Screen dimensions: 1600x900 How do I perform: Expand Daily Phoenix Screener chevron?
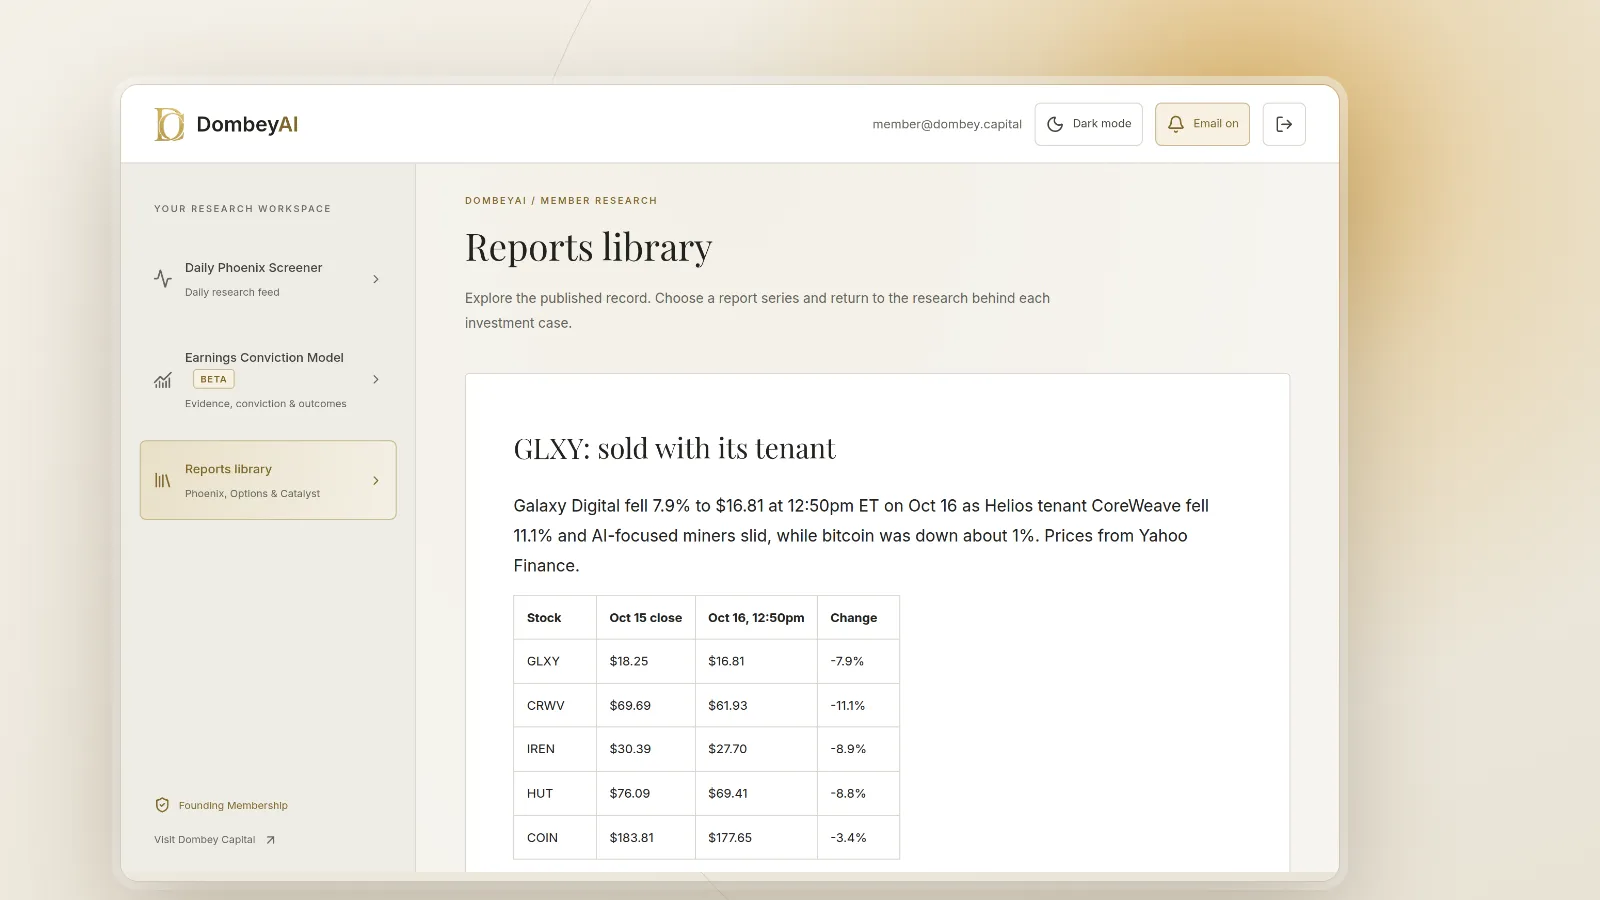(x=376, y=279)
